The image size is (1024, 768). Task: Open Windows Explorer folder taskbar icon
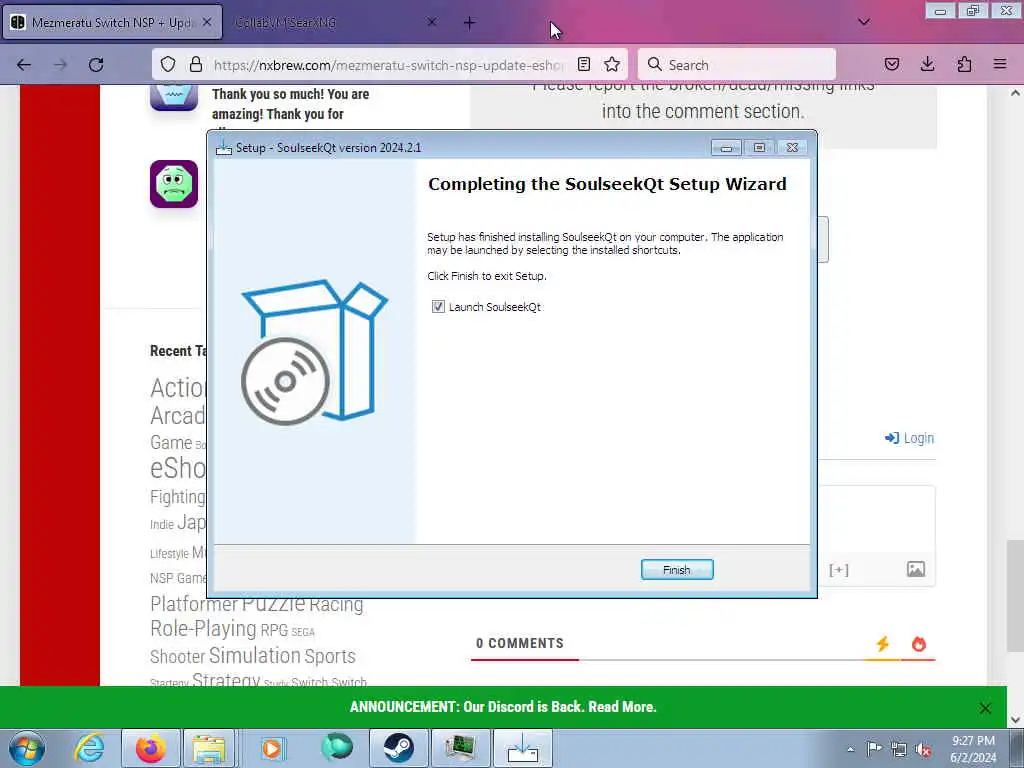209,748
